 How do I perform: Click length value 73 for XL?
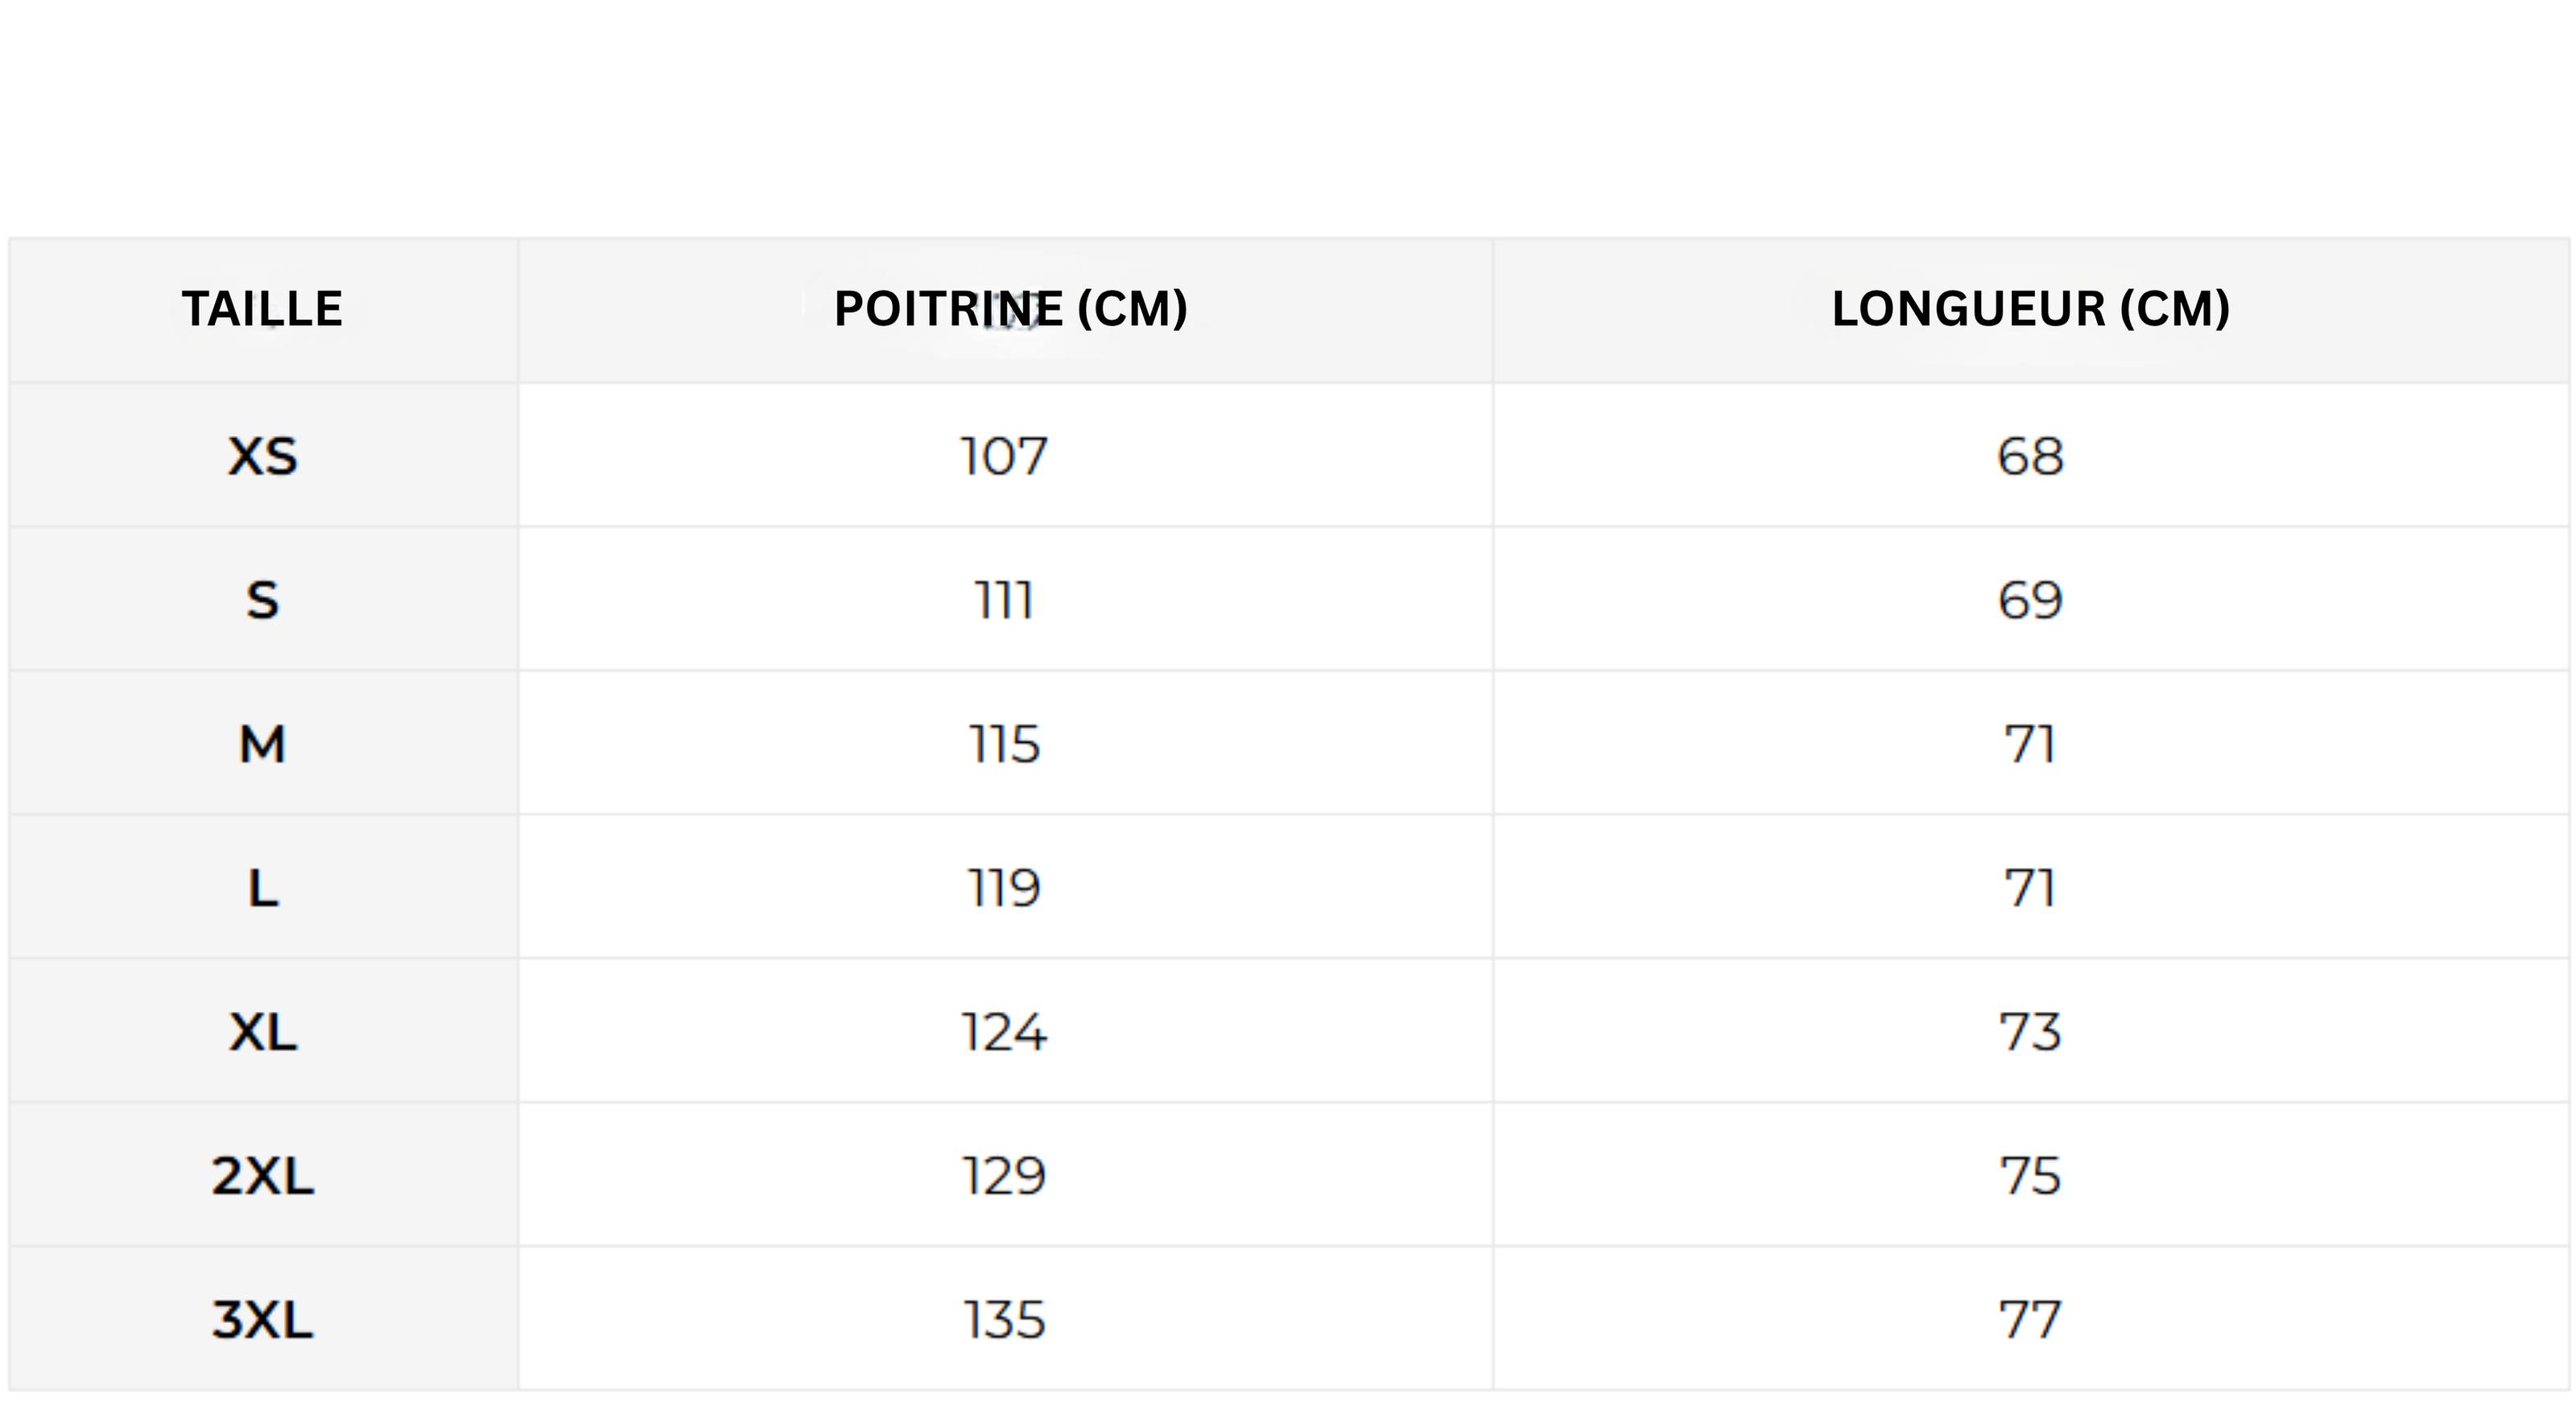point(2030,1032)
